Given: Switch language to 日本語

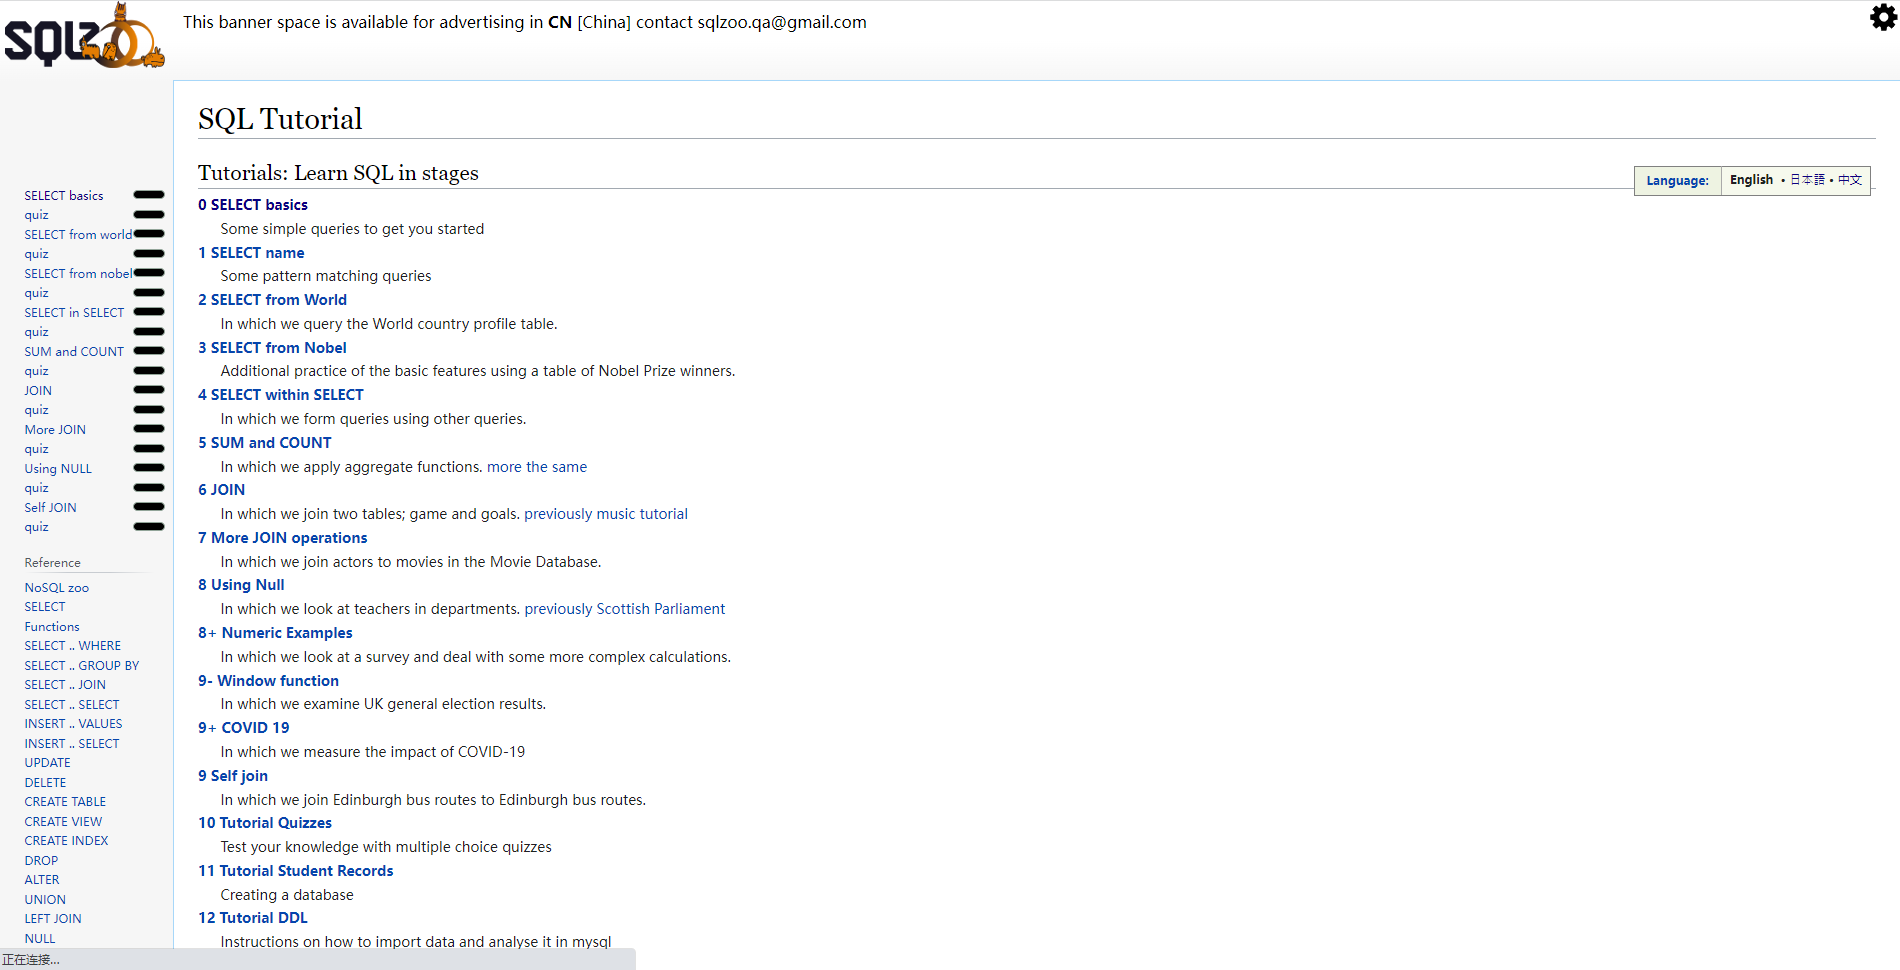Looking at the screenshot, I should 1807,180.
